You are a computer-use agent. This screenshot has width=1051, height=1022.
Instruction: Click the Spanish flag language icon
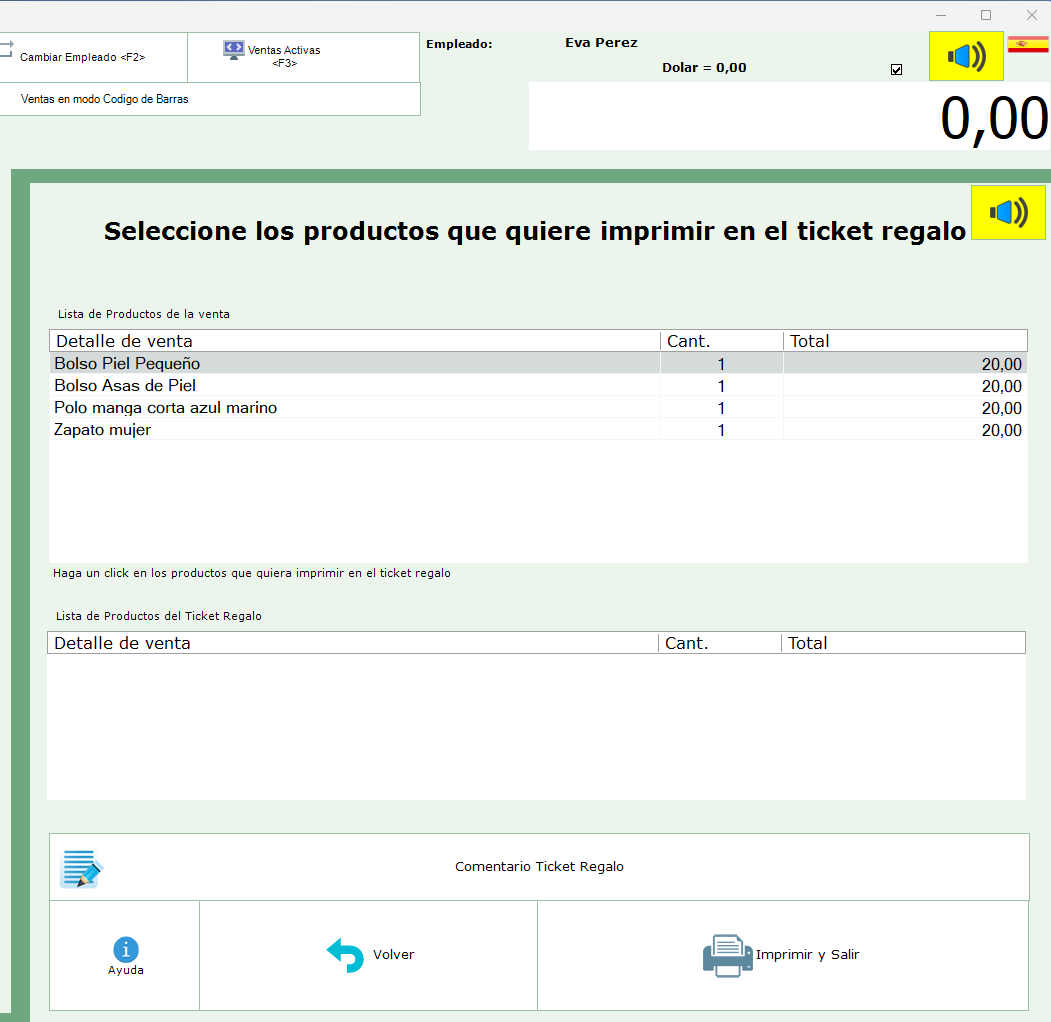[x=1028, y=45]
